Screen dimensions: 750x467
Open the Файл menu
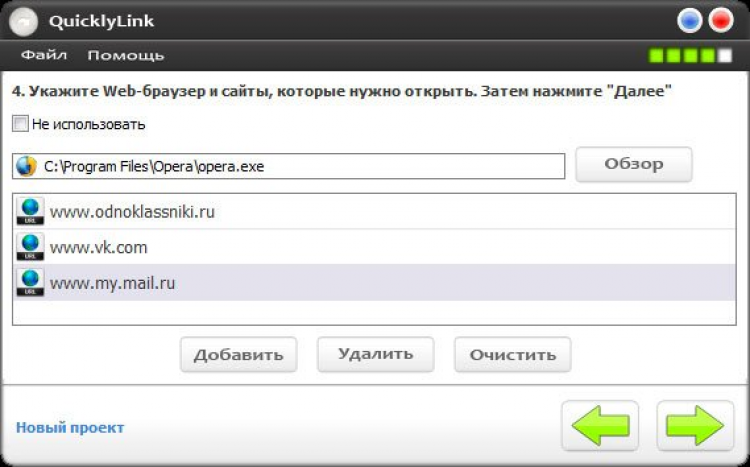coord(44,55)
